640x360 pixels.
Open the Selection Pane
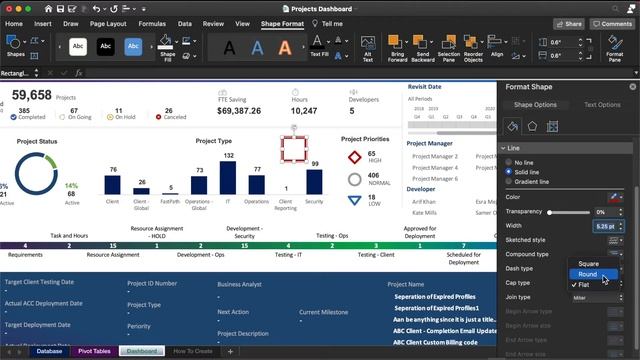[449, 49]
